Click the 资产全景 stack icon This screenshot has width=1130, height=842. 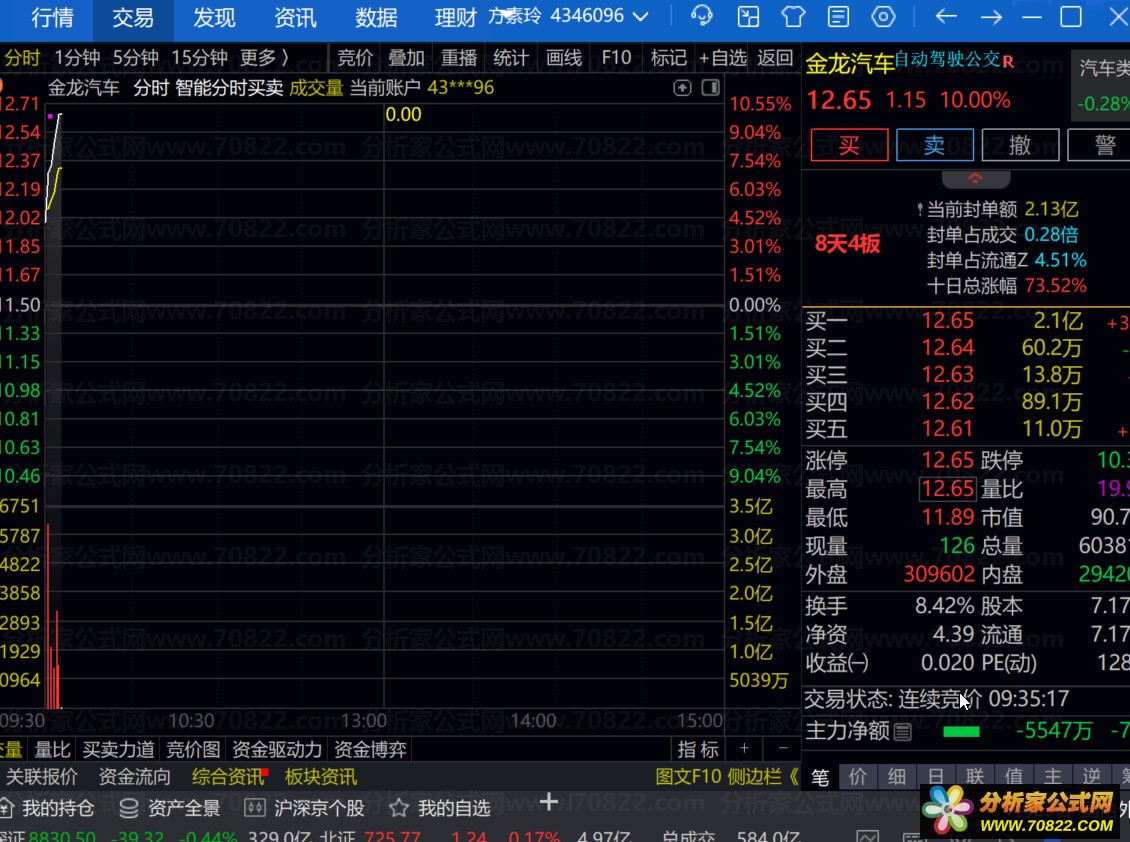click(129, 808)
